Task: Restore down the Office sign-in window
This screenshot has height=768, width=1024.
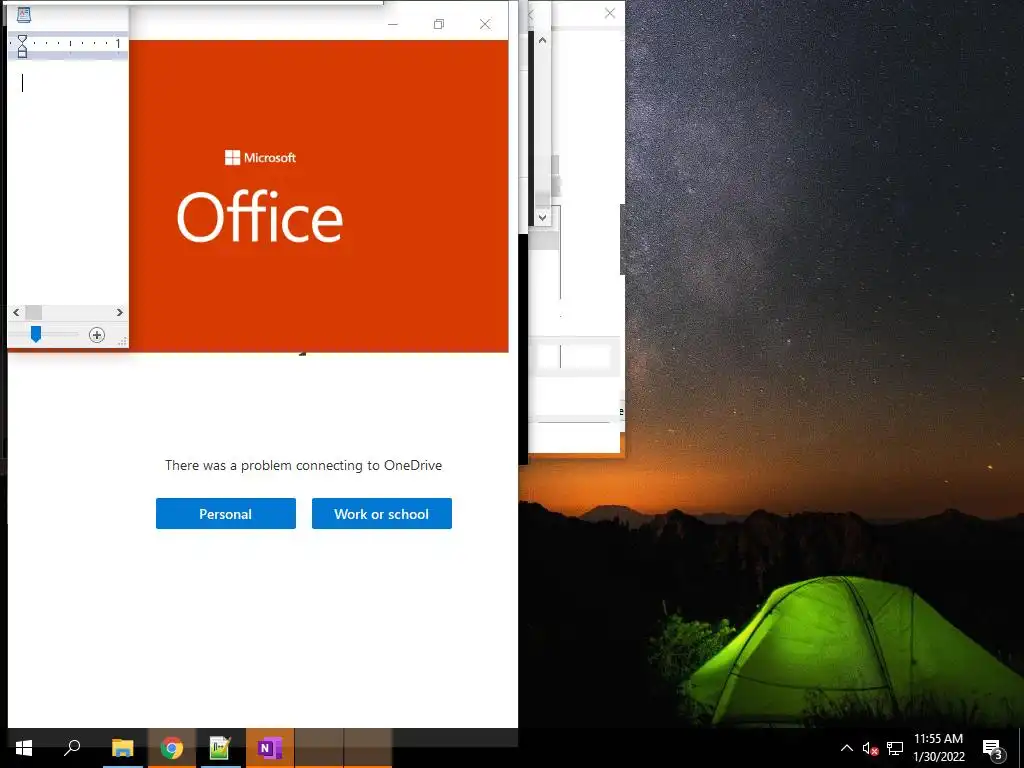Action: (x=439, y=24)
